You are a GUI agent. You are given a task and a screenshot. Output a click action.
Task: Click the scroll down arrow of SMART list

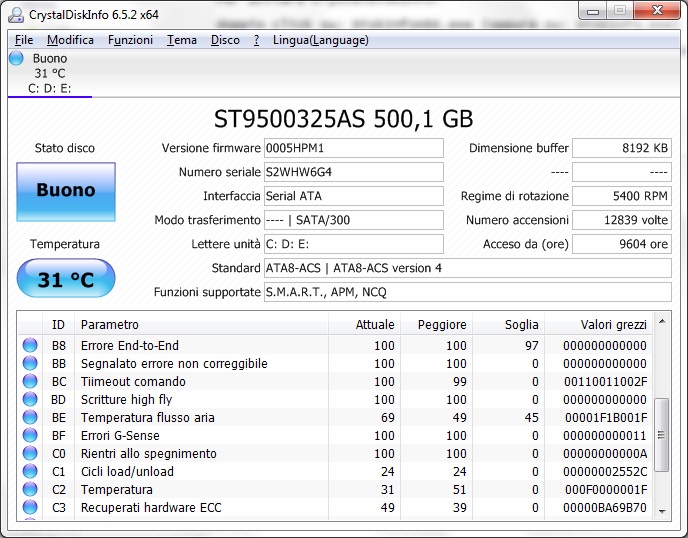[662, 511]
